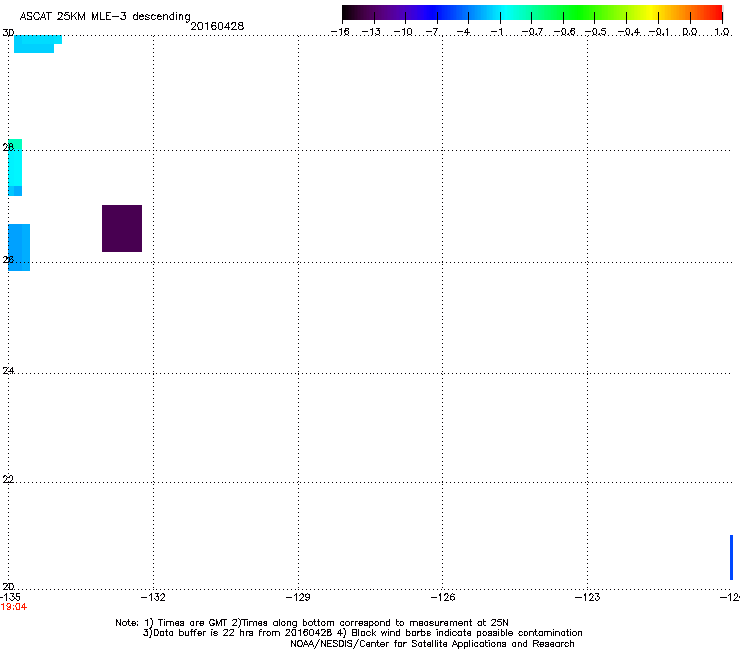Image resolution: width=740 pixels, height=650 pixels.
Task: Click the longitude label -132
Action: [153, 597]
